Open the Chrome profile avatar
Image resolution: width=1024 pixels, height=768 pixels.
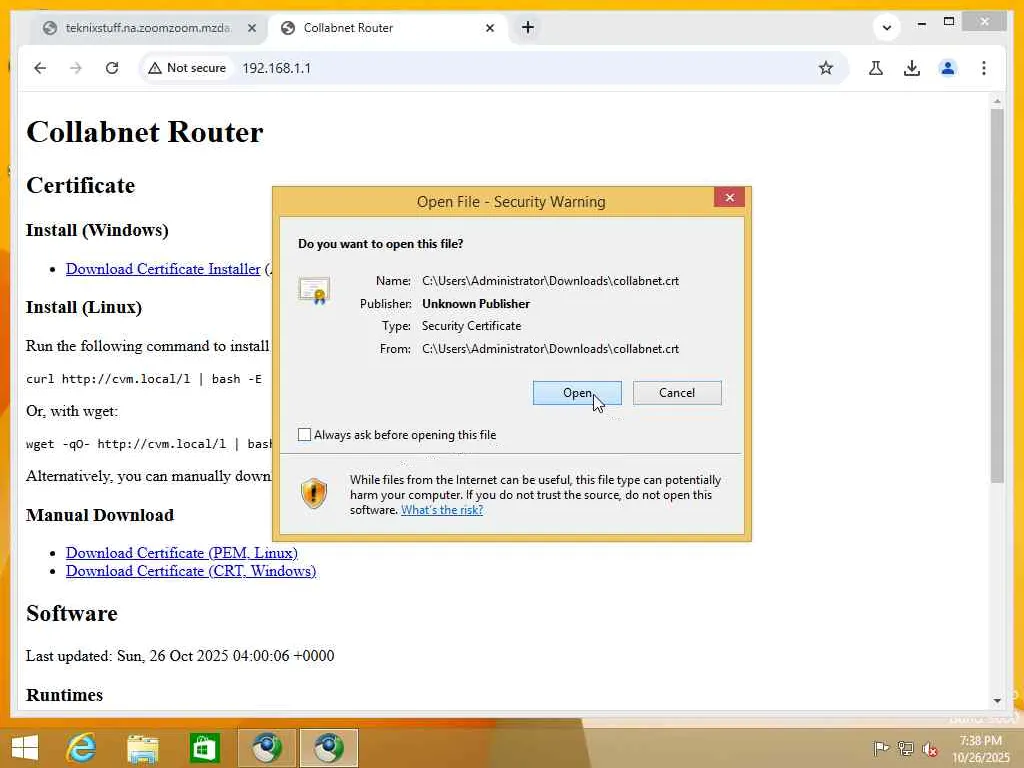(x=948, y=68)
